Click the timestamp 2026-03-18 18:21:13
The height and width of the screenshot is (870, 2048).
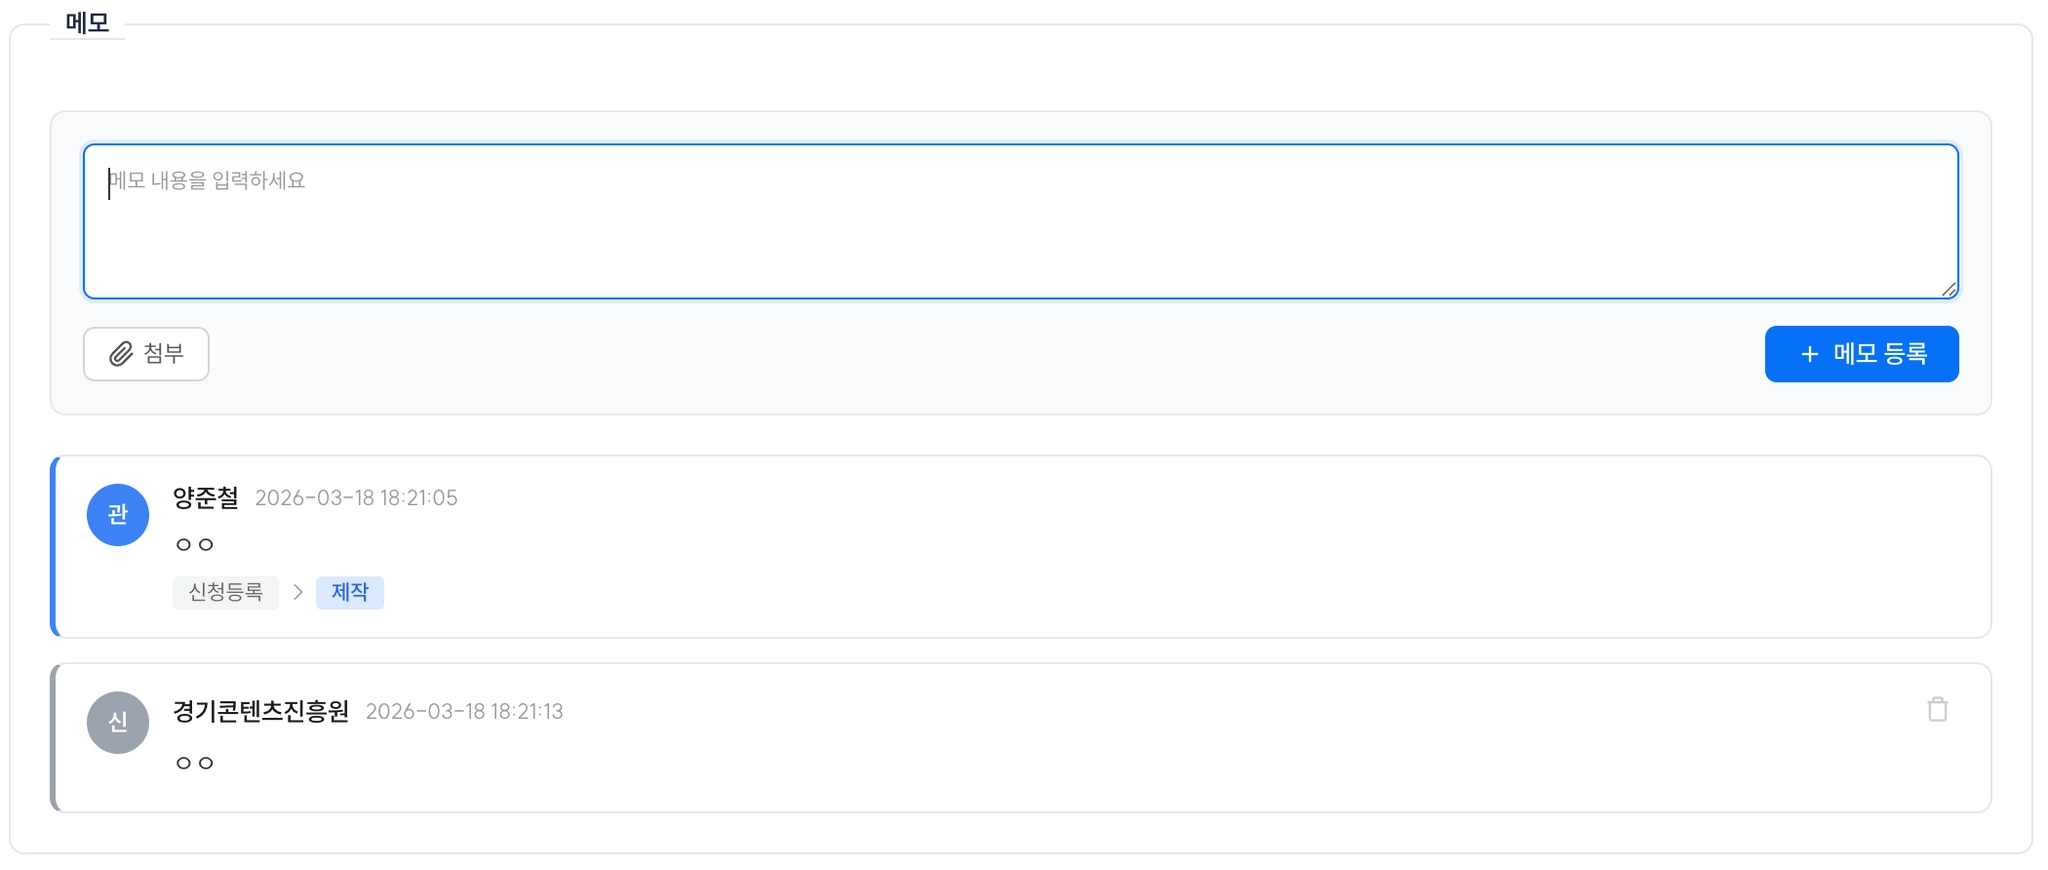click(x=464, y=712)
